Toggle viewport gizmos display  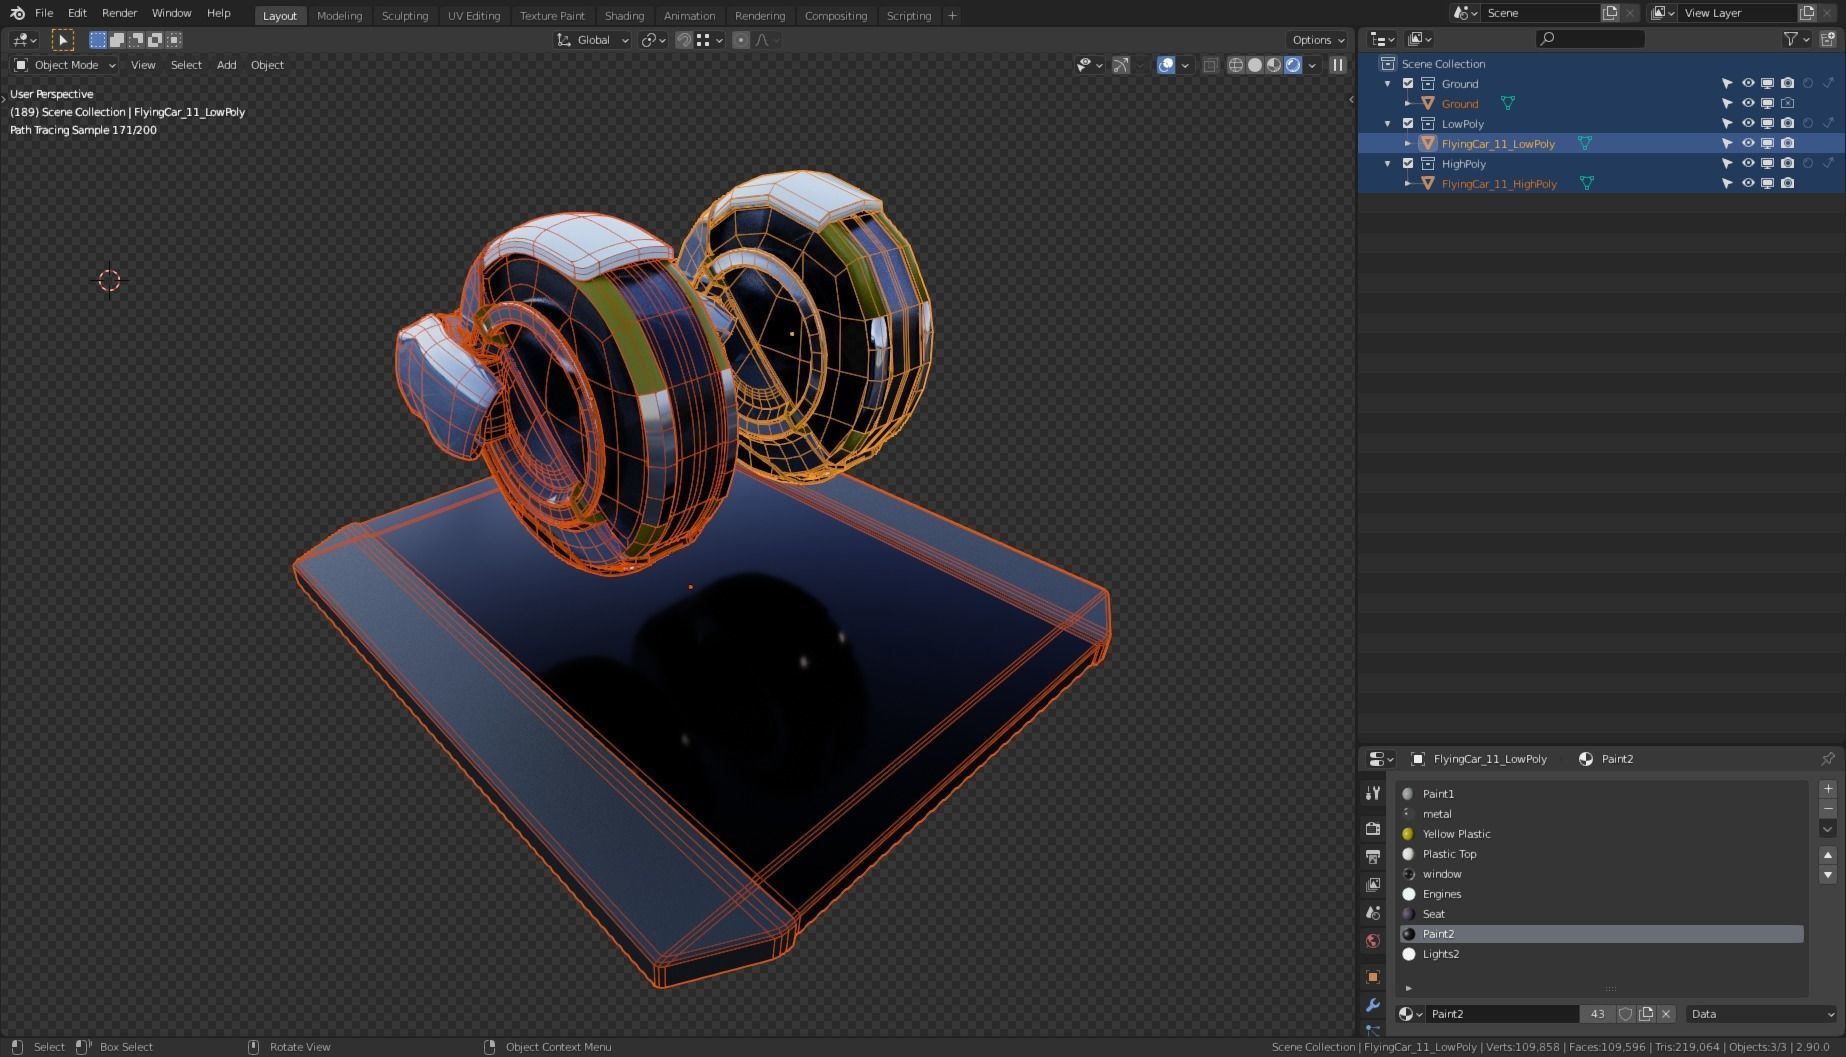click(x=1121, y=65)
